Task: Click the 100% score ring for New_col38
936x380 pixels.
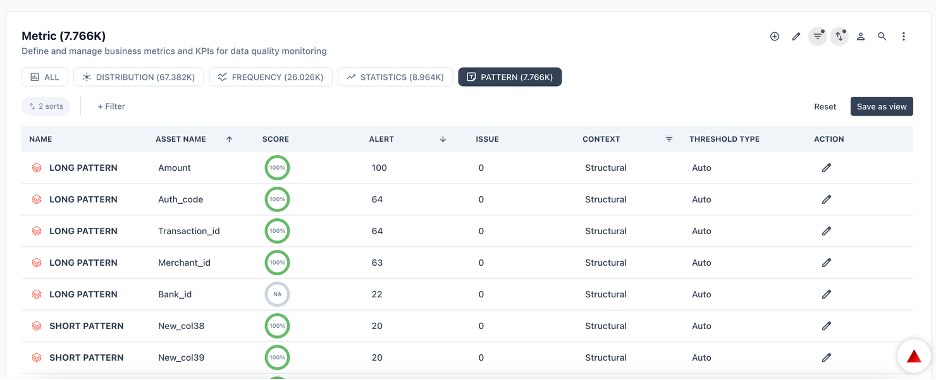Action: [277, 326]
